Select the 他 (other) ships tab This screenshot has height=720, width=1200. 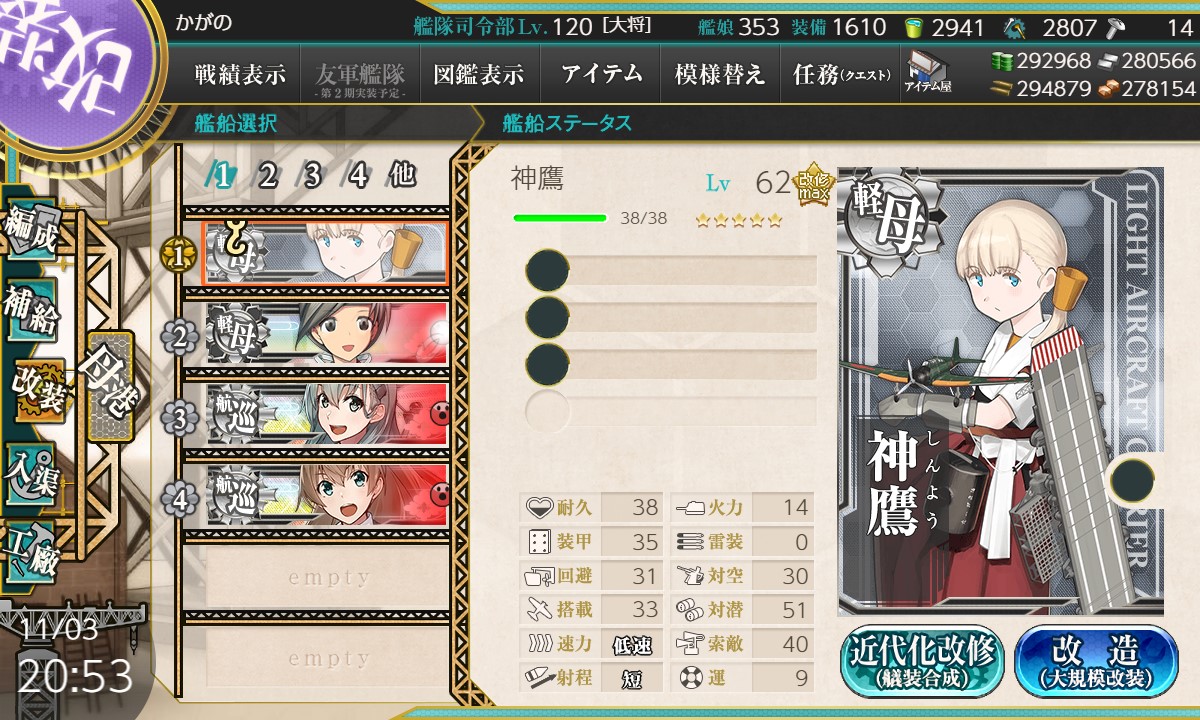(x=402, y=175)
